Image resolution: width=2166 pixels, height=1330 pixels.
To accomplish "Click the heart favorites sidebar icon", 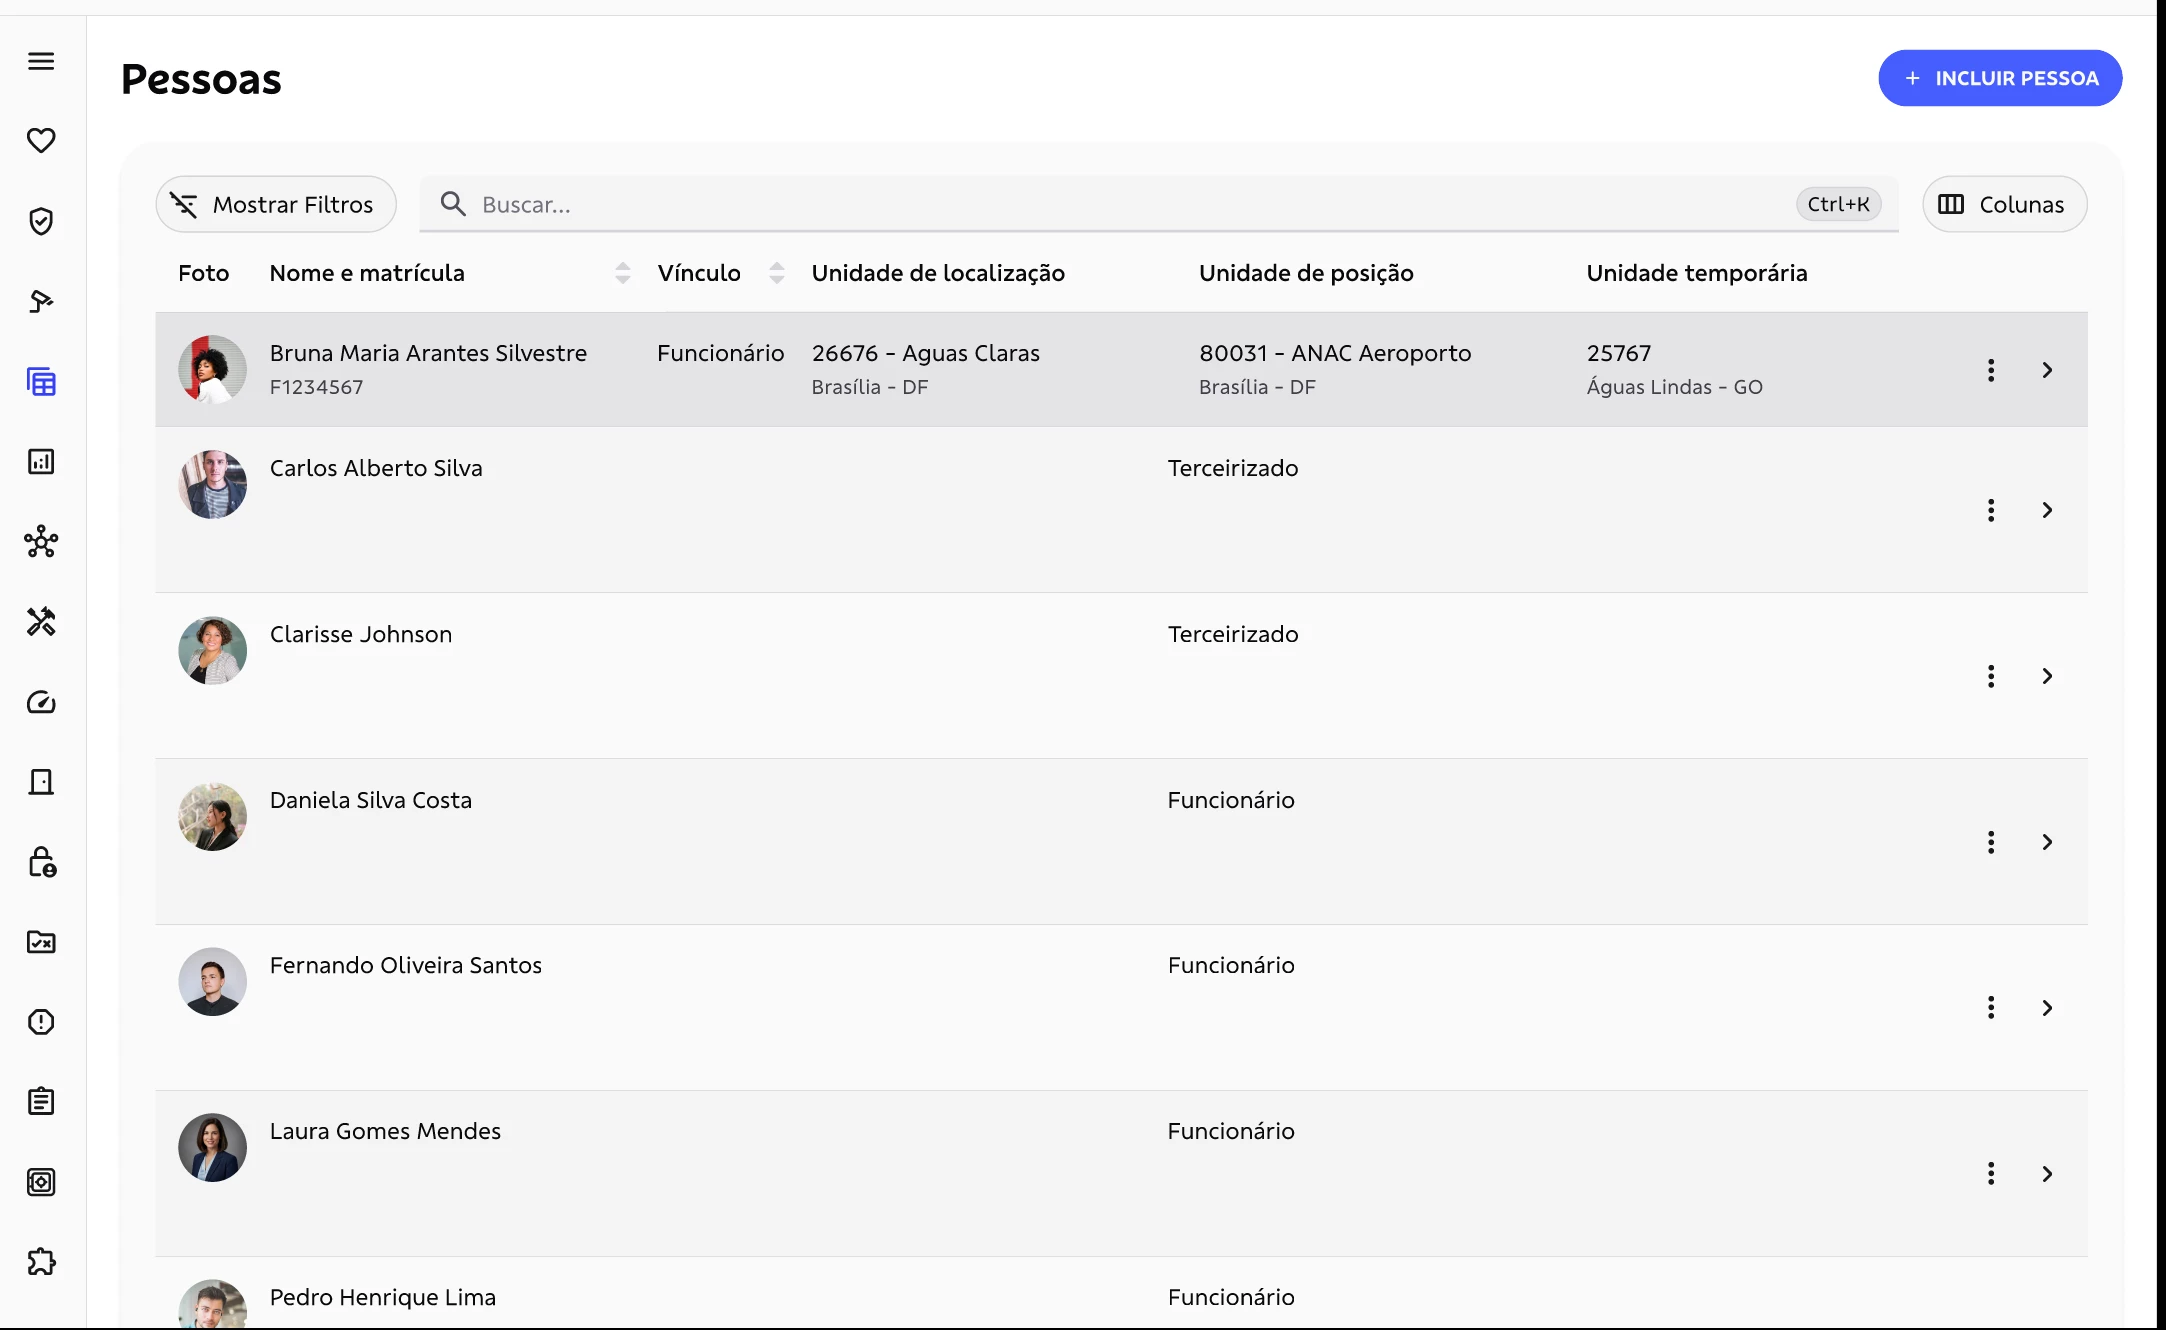I will pyautogui.click(x=41, y=141).
